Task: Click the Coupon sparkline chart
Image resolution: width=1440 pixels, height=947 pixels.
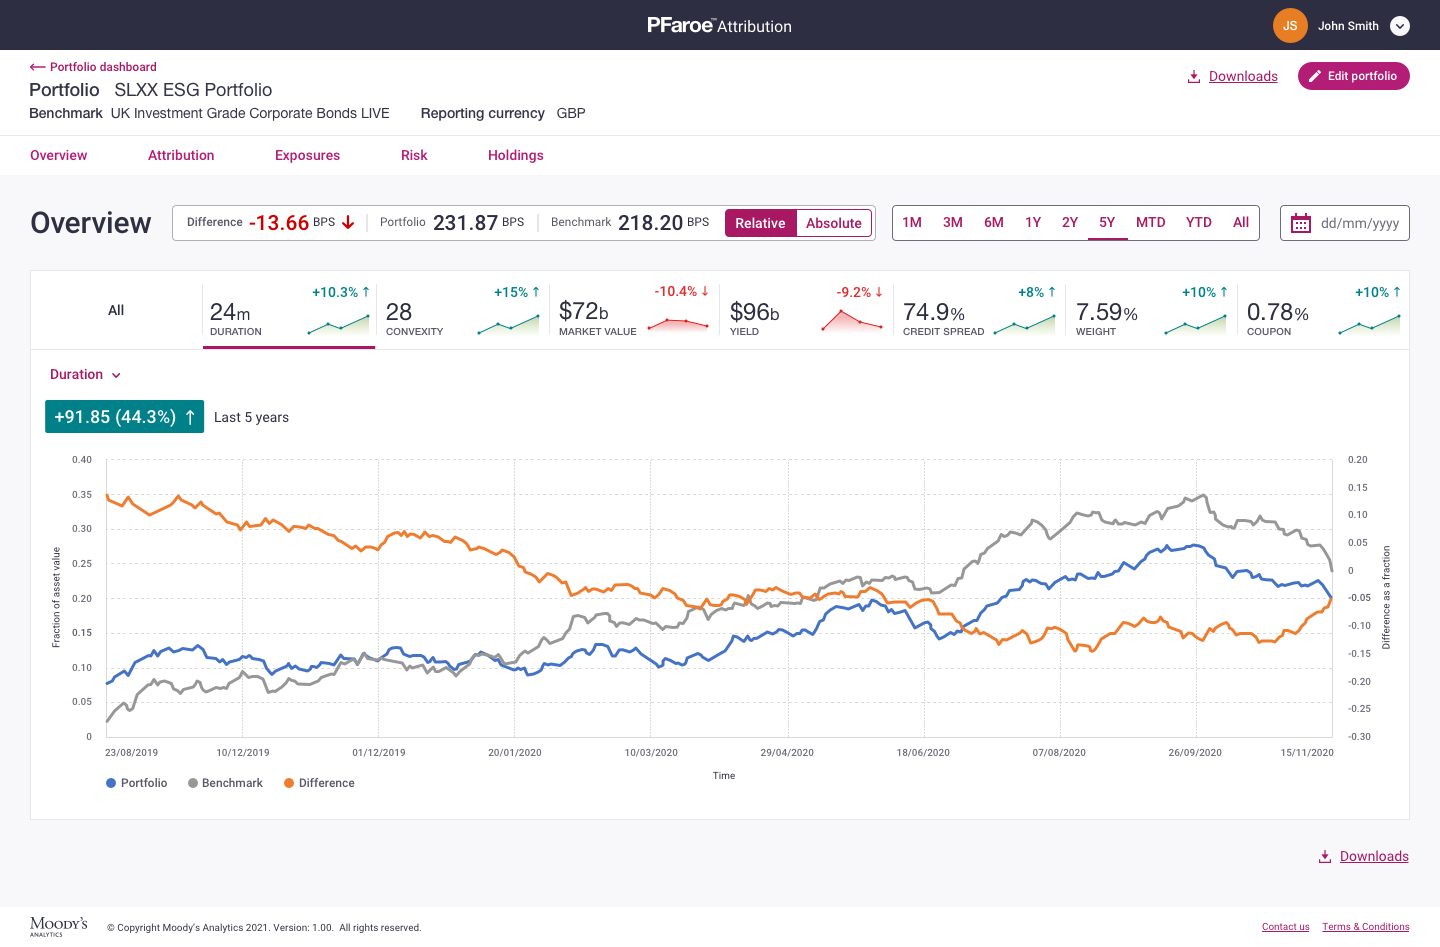Action: point(1369,324)
